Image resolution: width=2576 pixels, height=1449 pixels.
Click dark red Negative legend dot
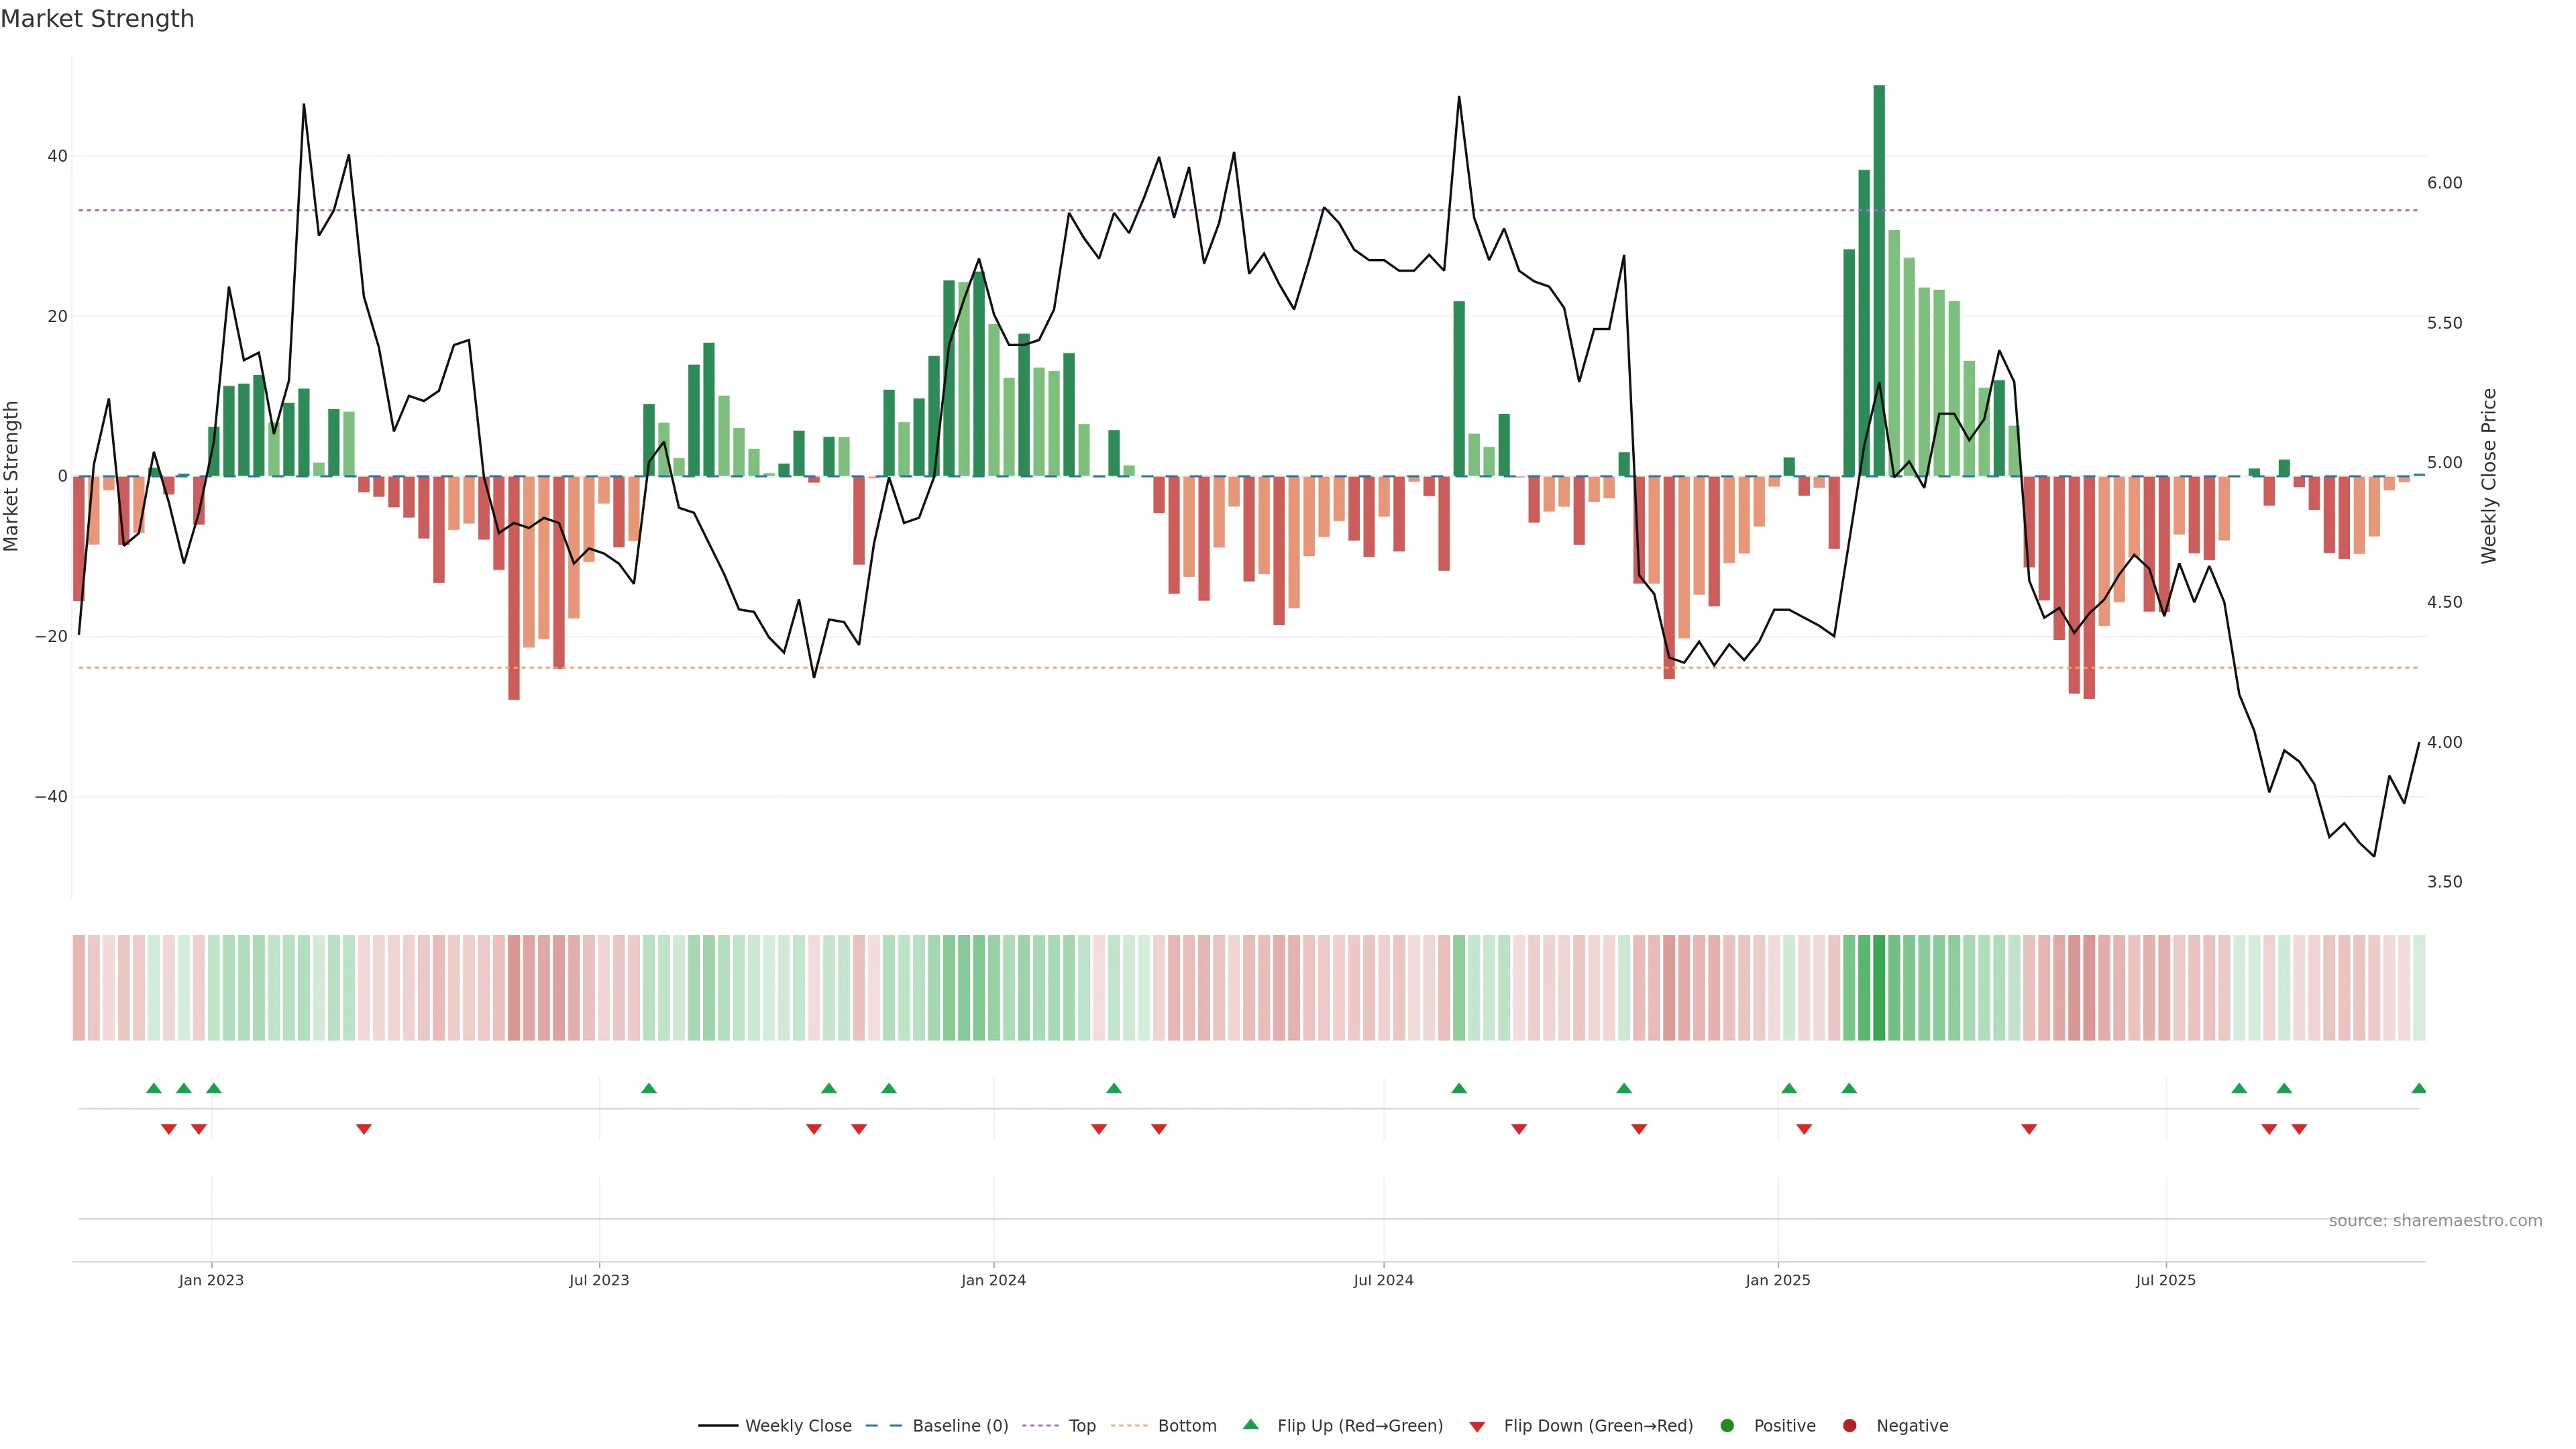(1849, 1426)
